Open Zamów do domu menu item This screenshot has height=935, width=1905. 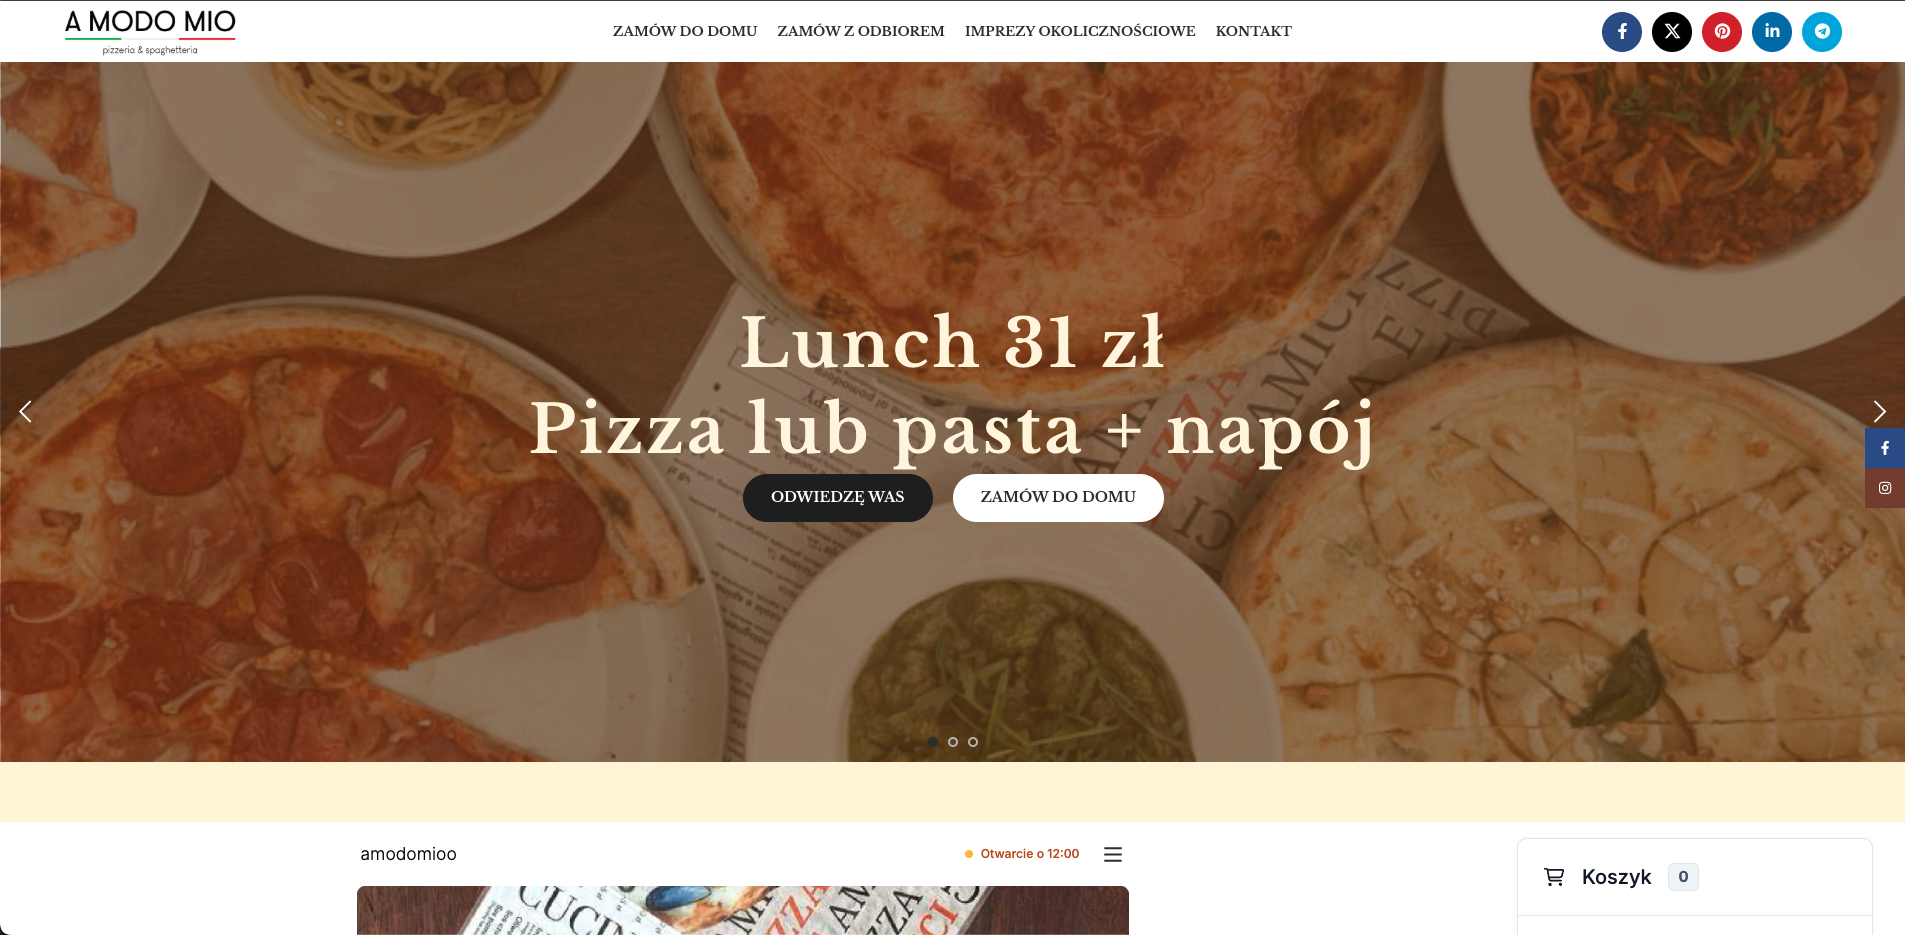685,31
